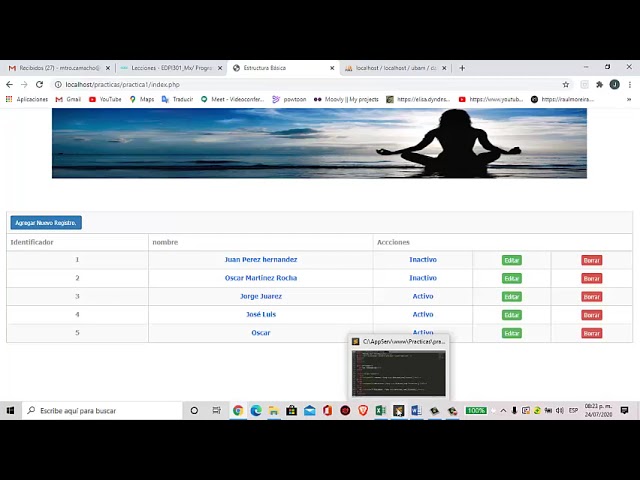Open Google Chrome from the taskbar

238,410
